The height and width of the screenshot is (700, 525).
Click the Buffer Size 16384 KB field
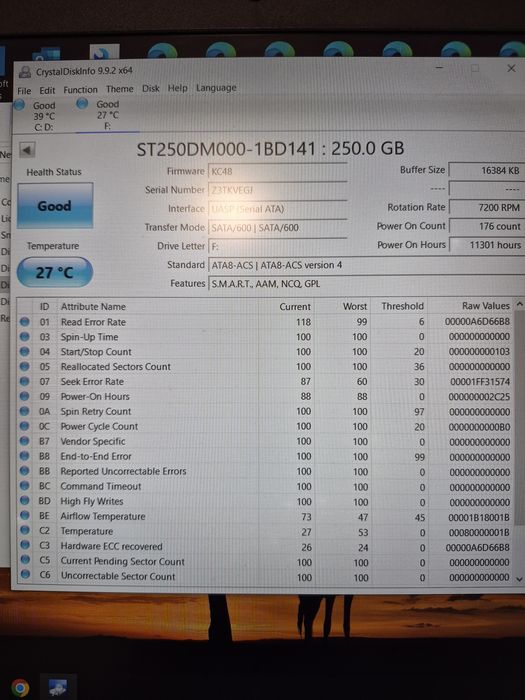point(487,170)
